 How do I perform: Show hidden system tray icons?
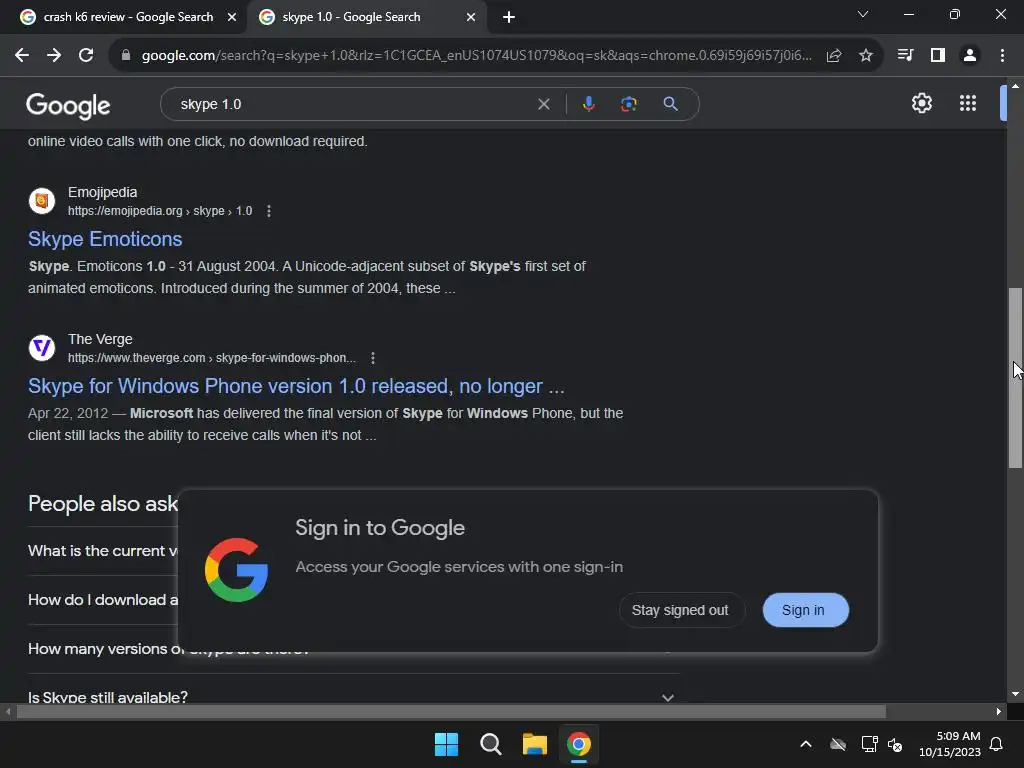click(x=806, y=744)
